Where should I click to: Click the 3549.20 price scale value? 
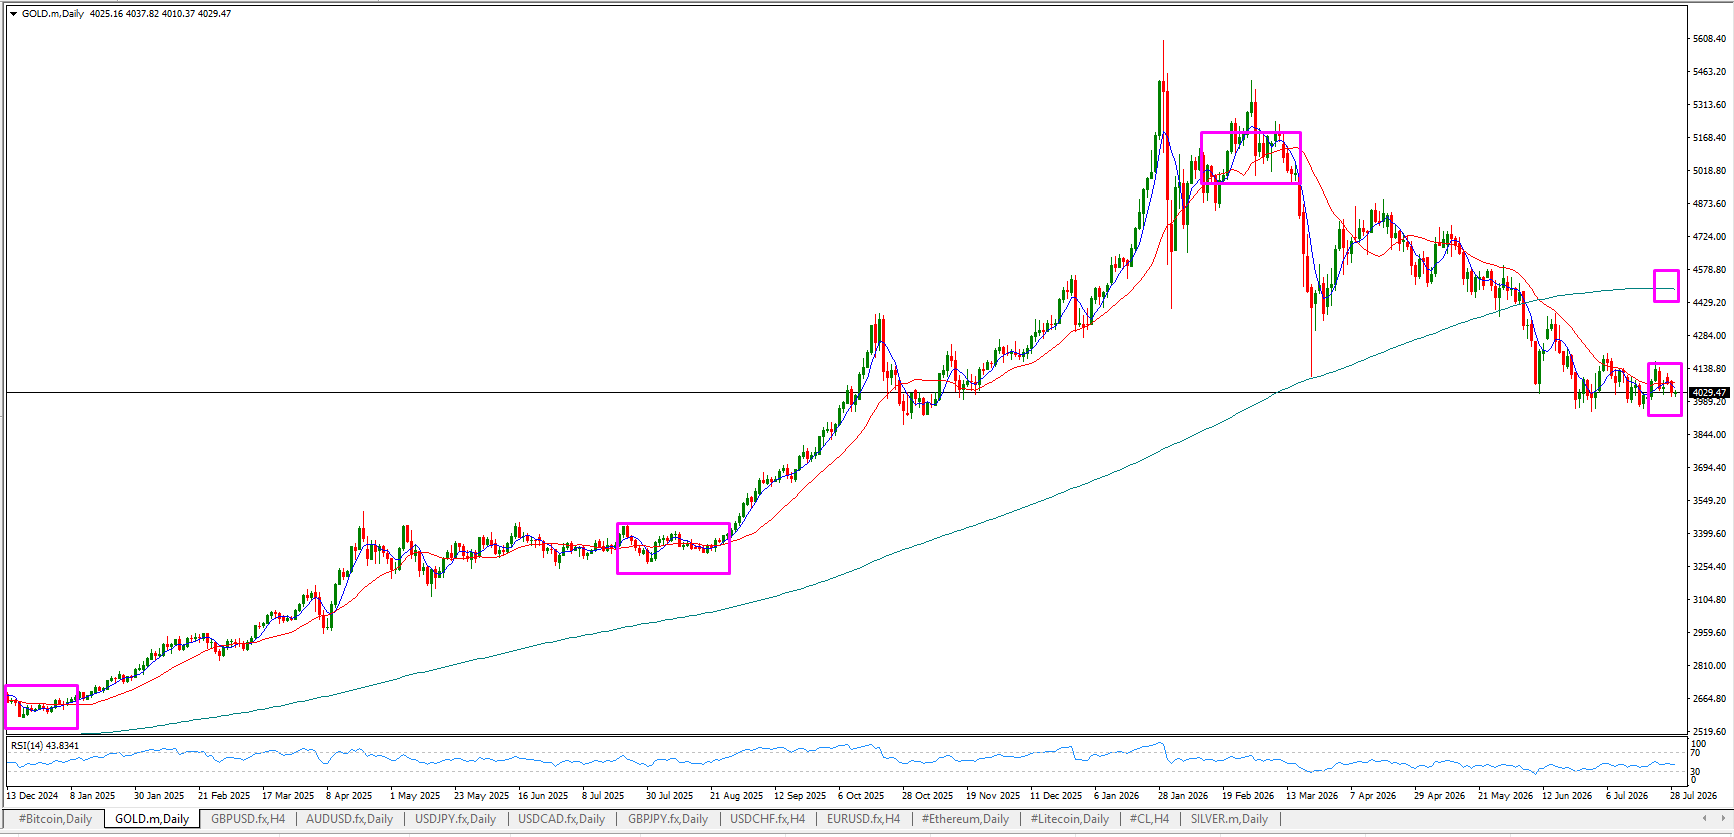[x=1709, y=501]
